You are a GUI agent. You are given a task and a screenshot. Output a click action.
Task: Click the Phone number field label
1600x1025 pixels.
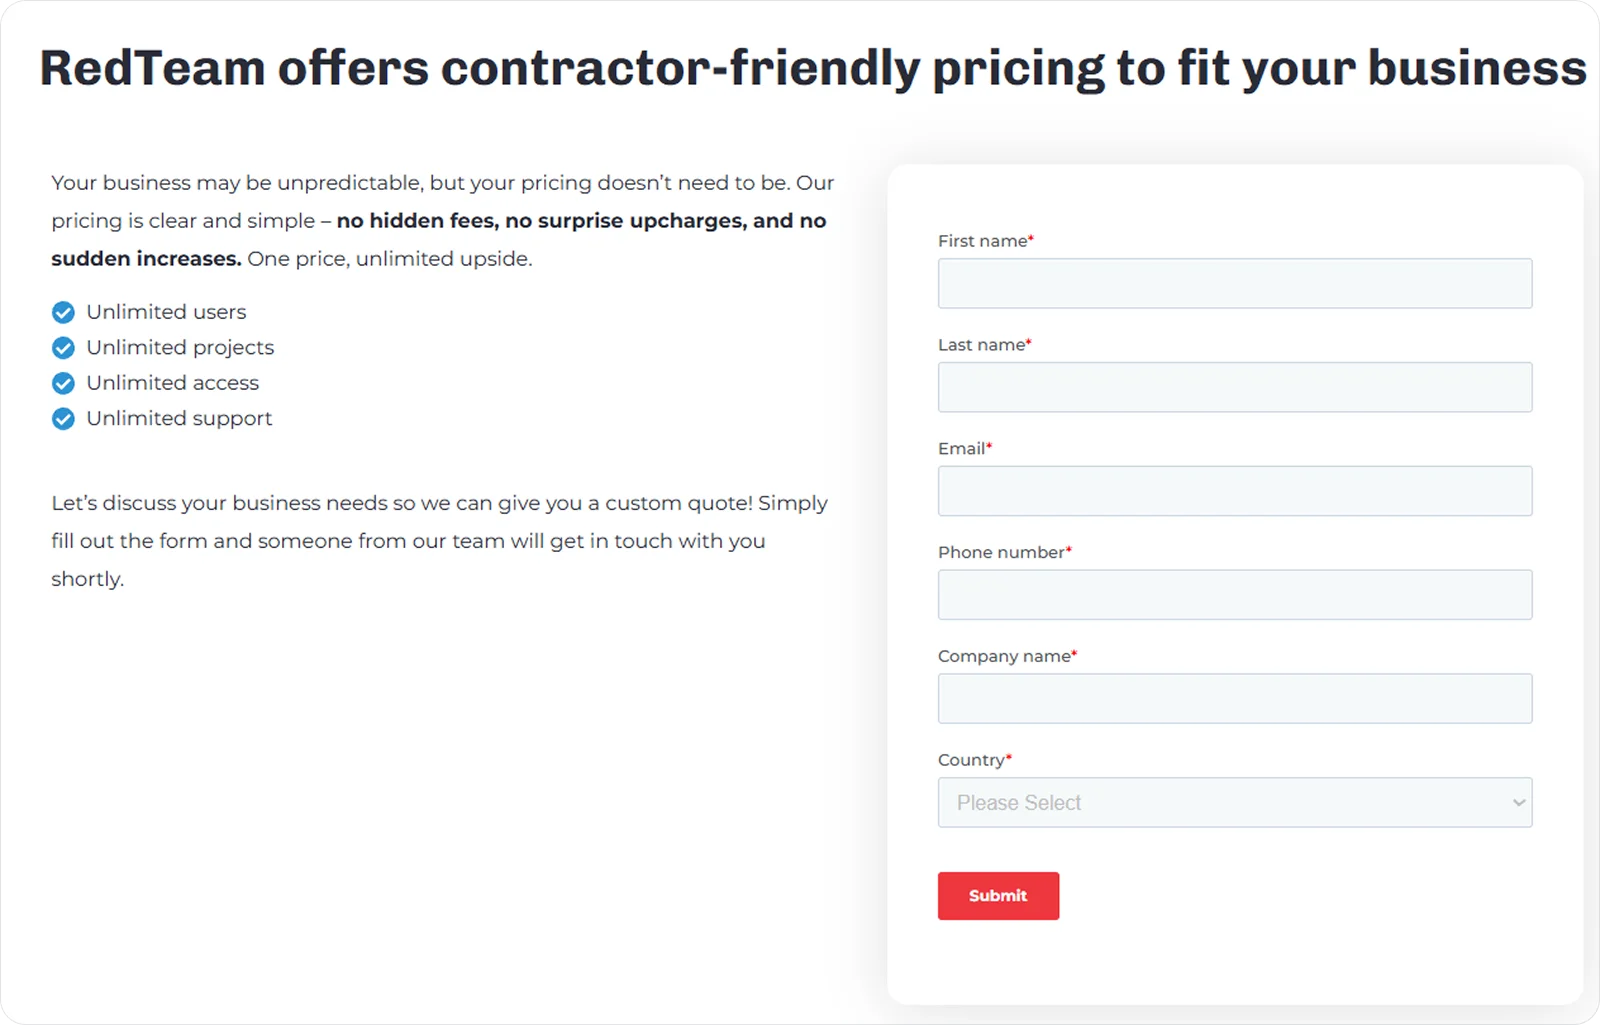[x=1000, y=551]
